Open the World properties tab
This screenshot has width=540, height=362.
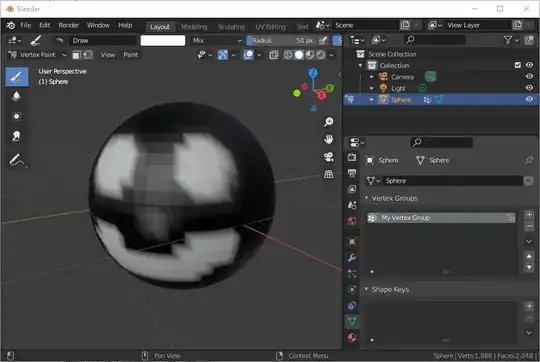coord(352,221)
